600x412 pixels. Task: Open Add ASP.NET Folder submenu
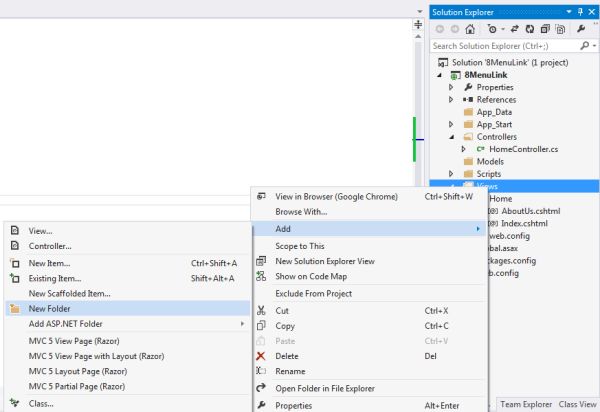pos(127,324)
